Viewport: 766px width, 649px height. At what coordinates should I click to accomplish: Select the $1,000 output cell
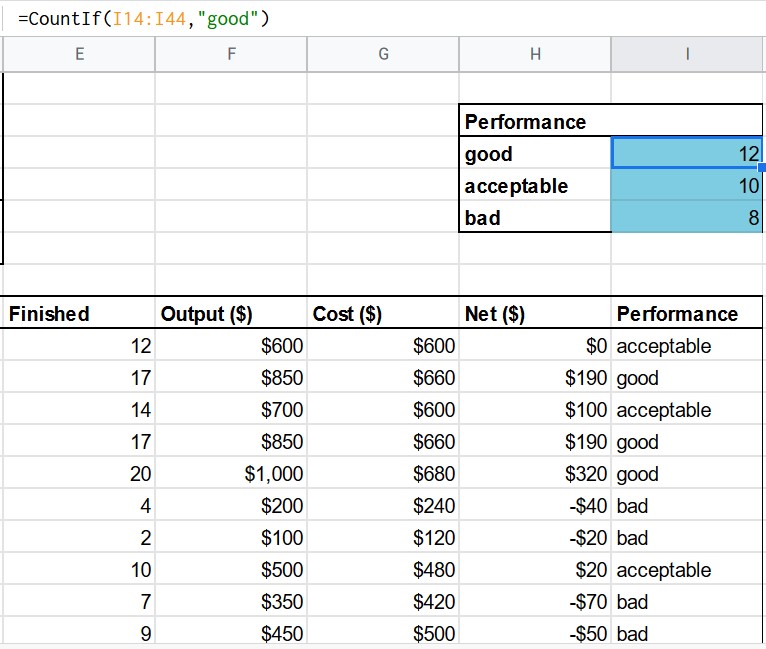[x=231, y=474]
